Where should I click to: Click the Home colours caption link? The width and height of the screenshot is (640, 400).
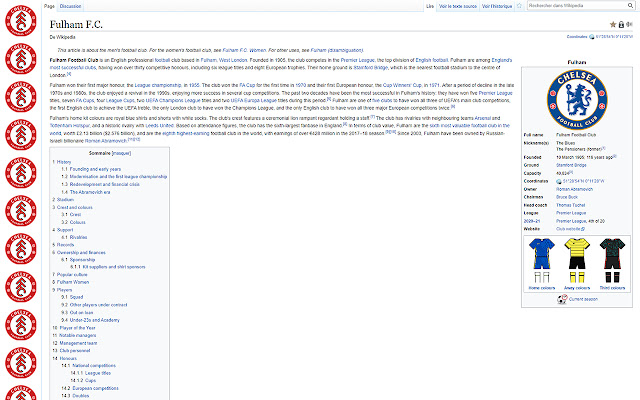(x=542, y=288)
